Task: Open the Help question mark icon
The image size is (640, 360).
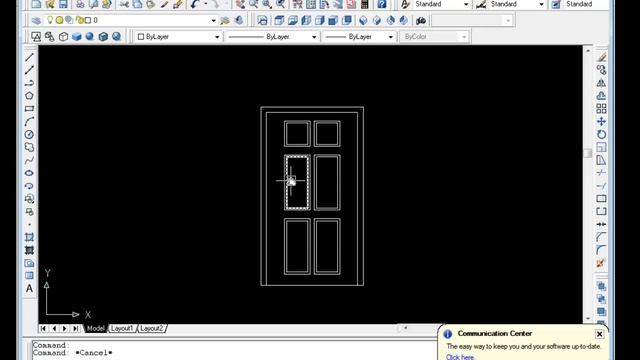Action: point(382,4)
